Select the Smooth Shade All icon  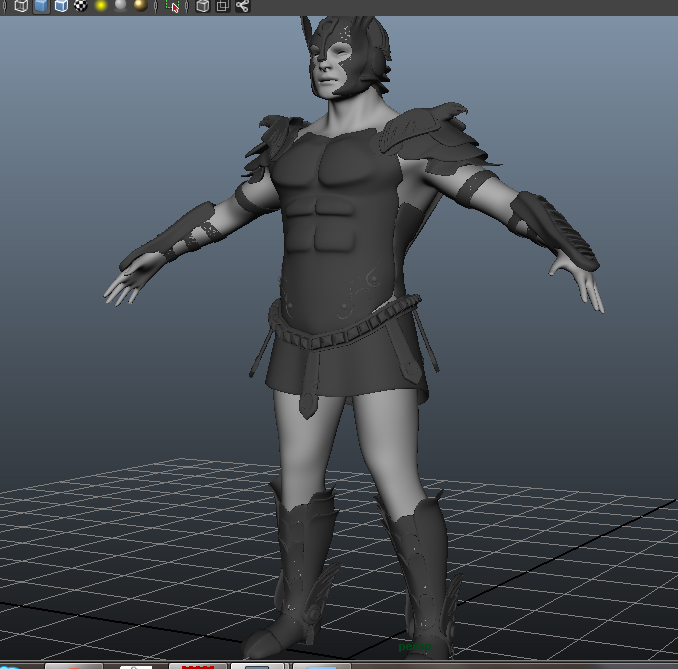tap(41, 6)
